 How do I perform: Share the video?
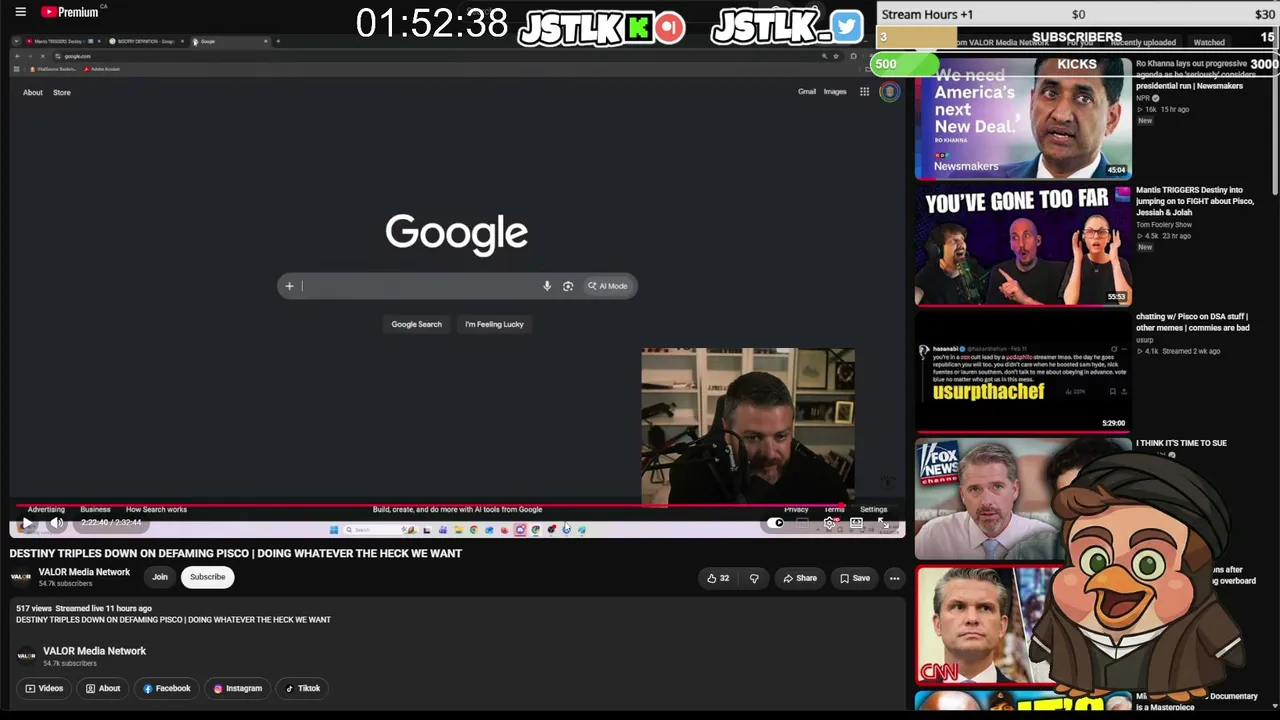pyautogui.click(x=800, y=578)
